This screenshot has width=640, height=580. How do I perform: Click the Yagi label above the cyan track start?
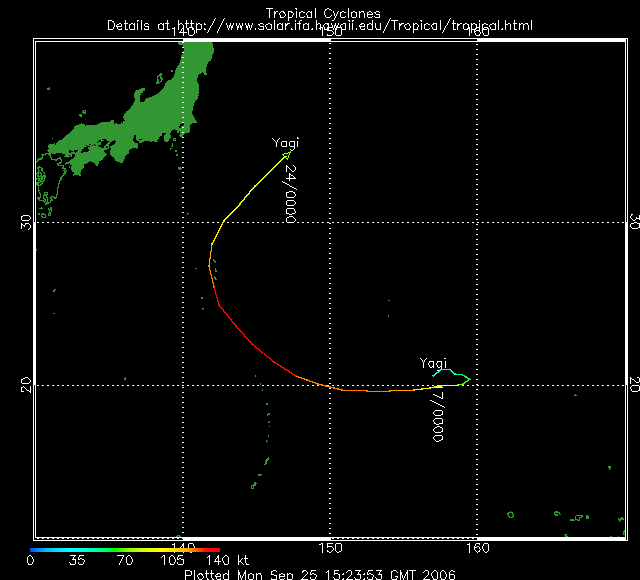pos(433,362)
